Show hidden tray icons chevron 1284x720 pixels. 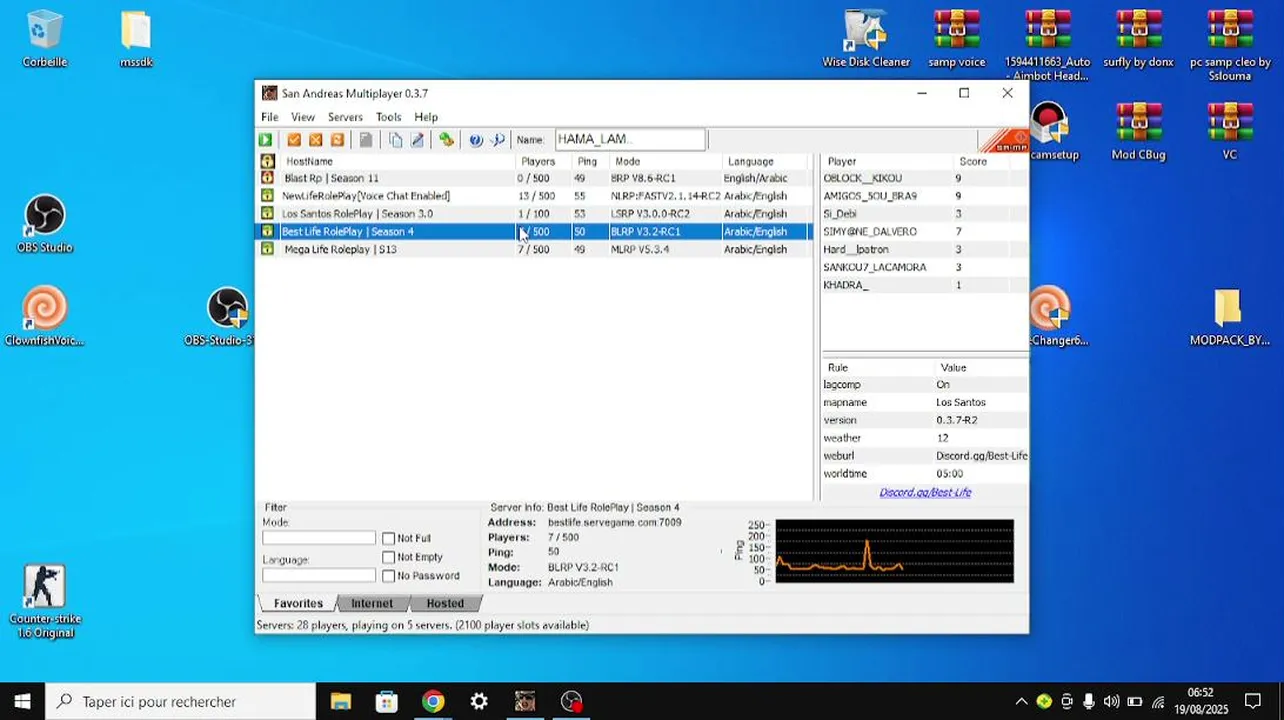click(x=1021, y=702)
